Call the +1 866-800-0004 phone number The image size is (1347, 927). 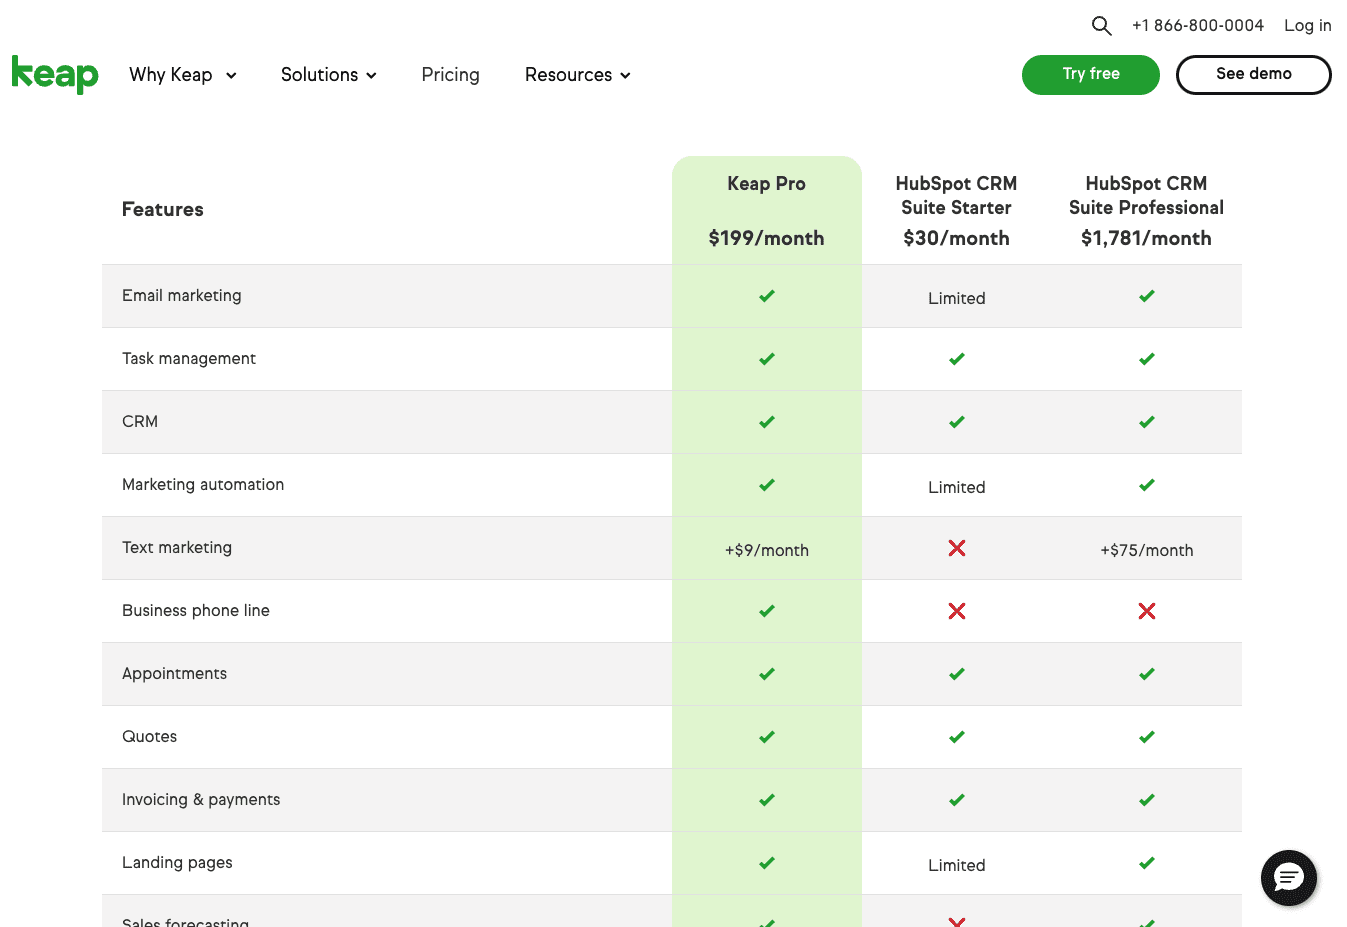1197,26
